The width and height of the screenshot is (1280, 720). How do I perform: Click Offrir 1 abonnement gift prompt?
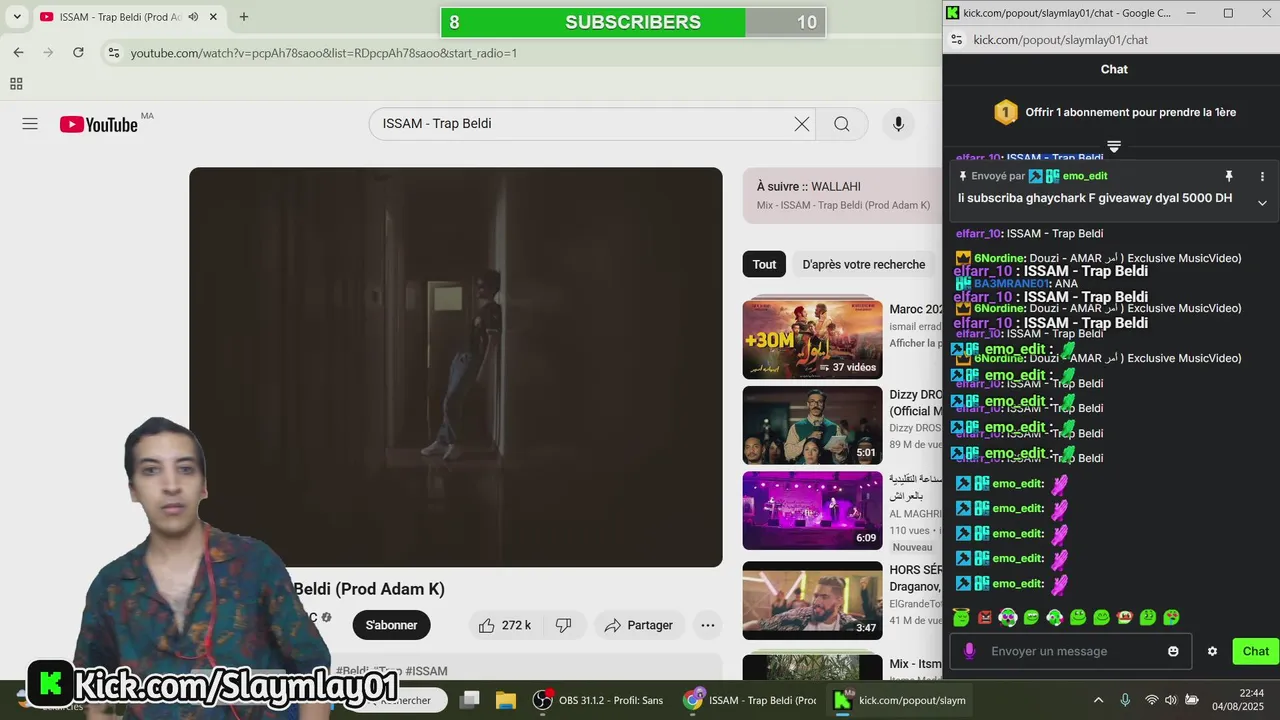1130,113
